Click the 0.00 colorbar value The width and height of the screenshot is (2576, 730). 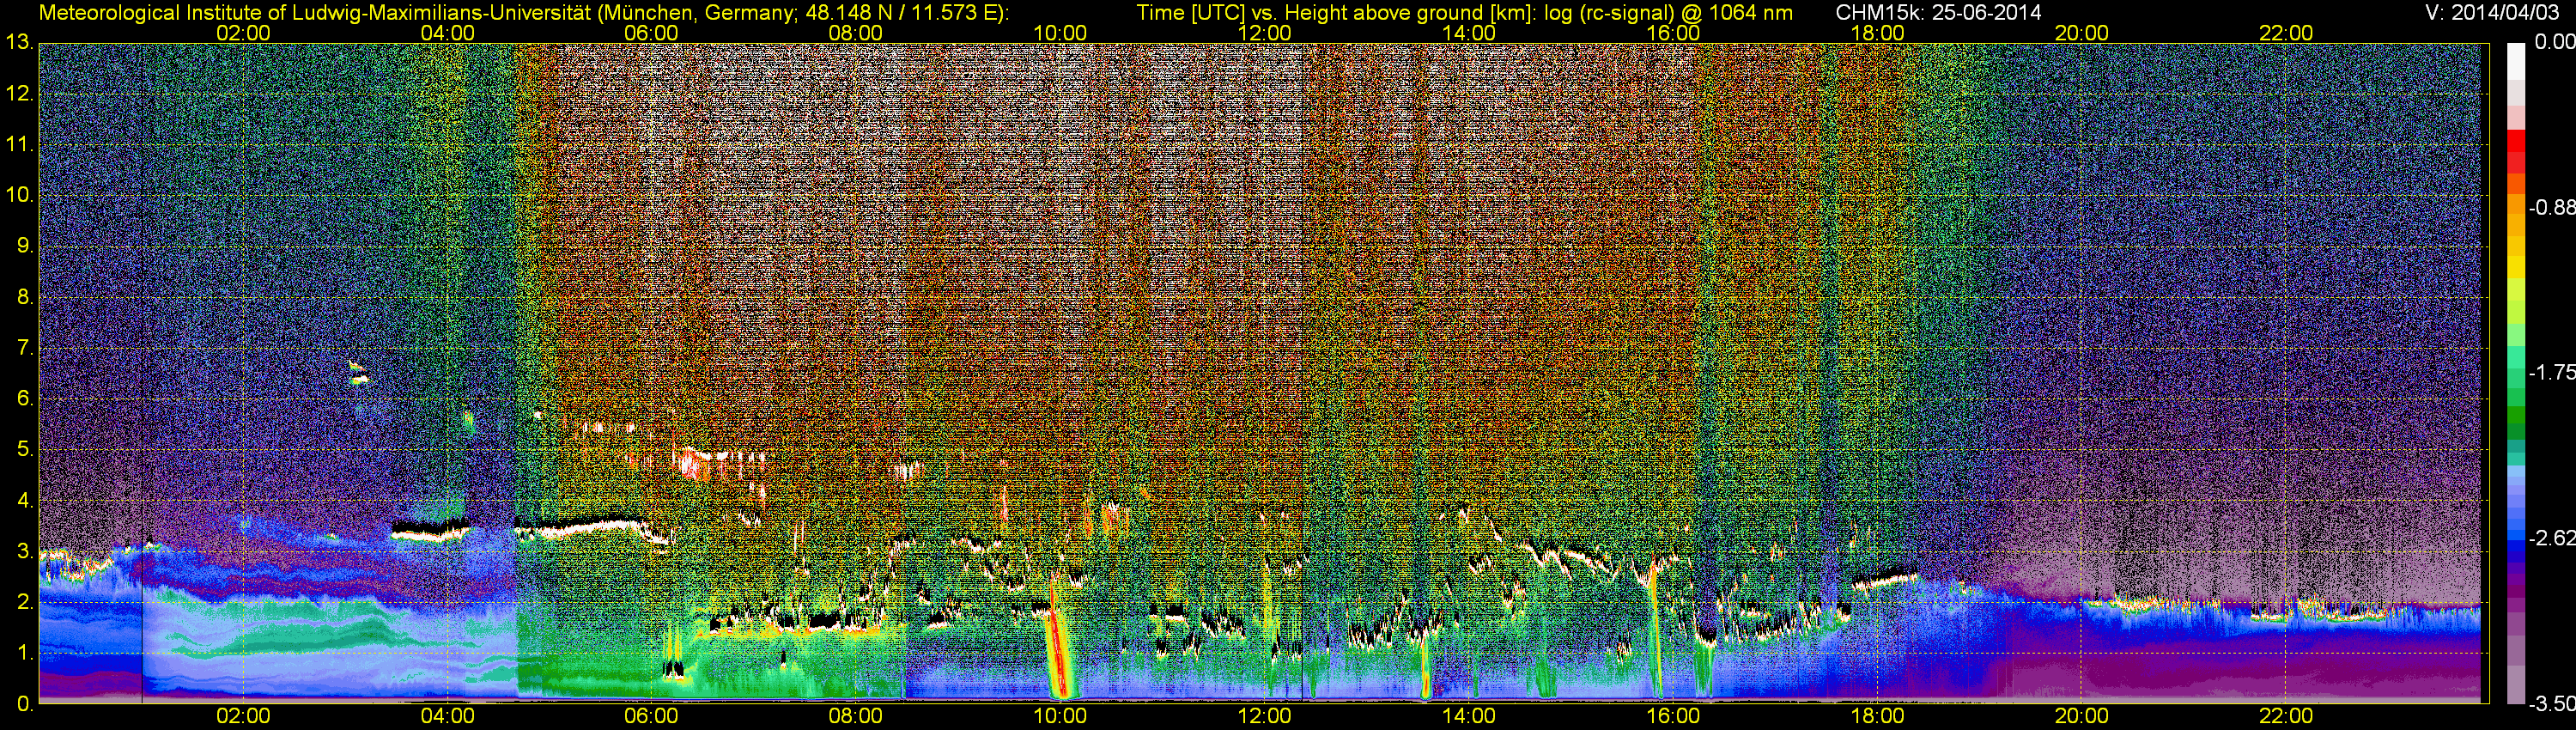pyautogui.click(x=2555, y=43)
